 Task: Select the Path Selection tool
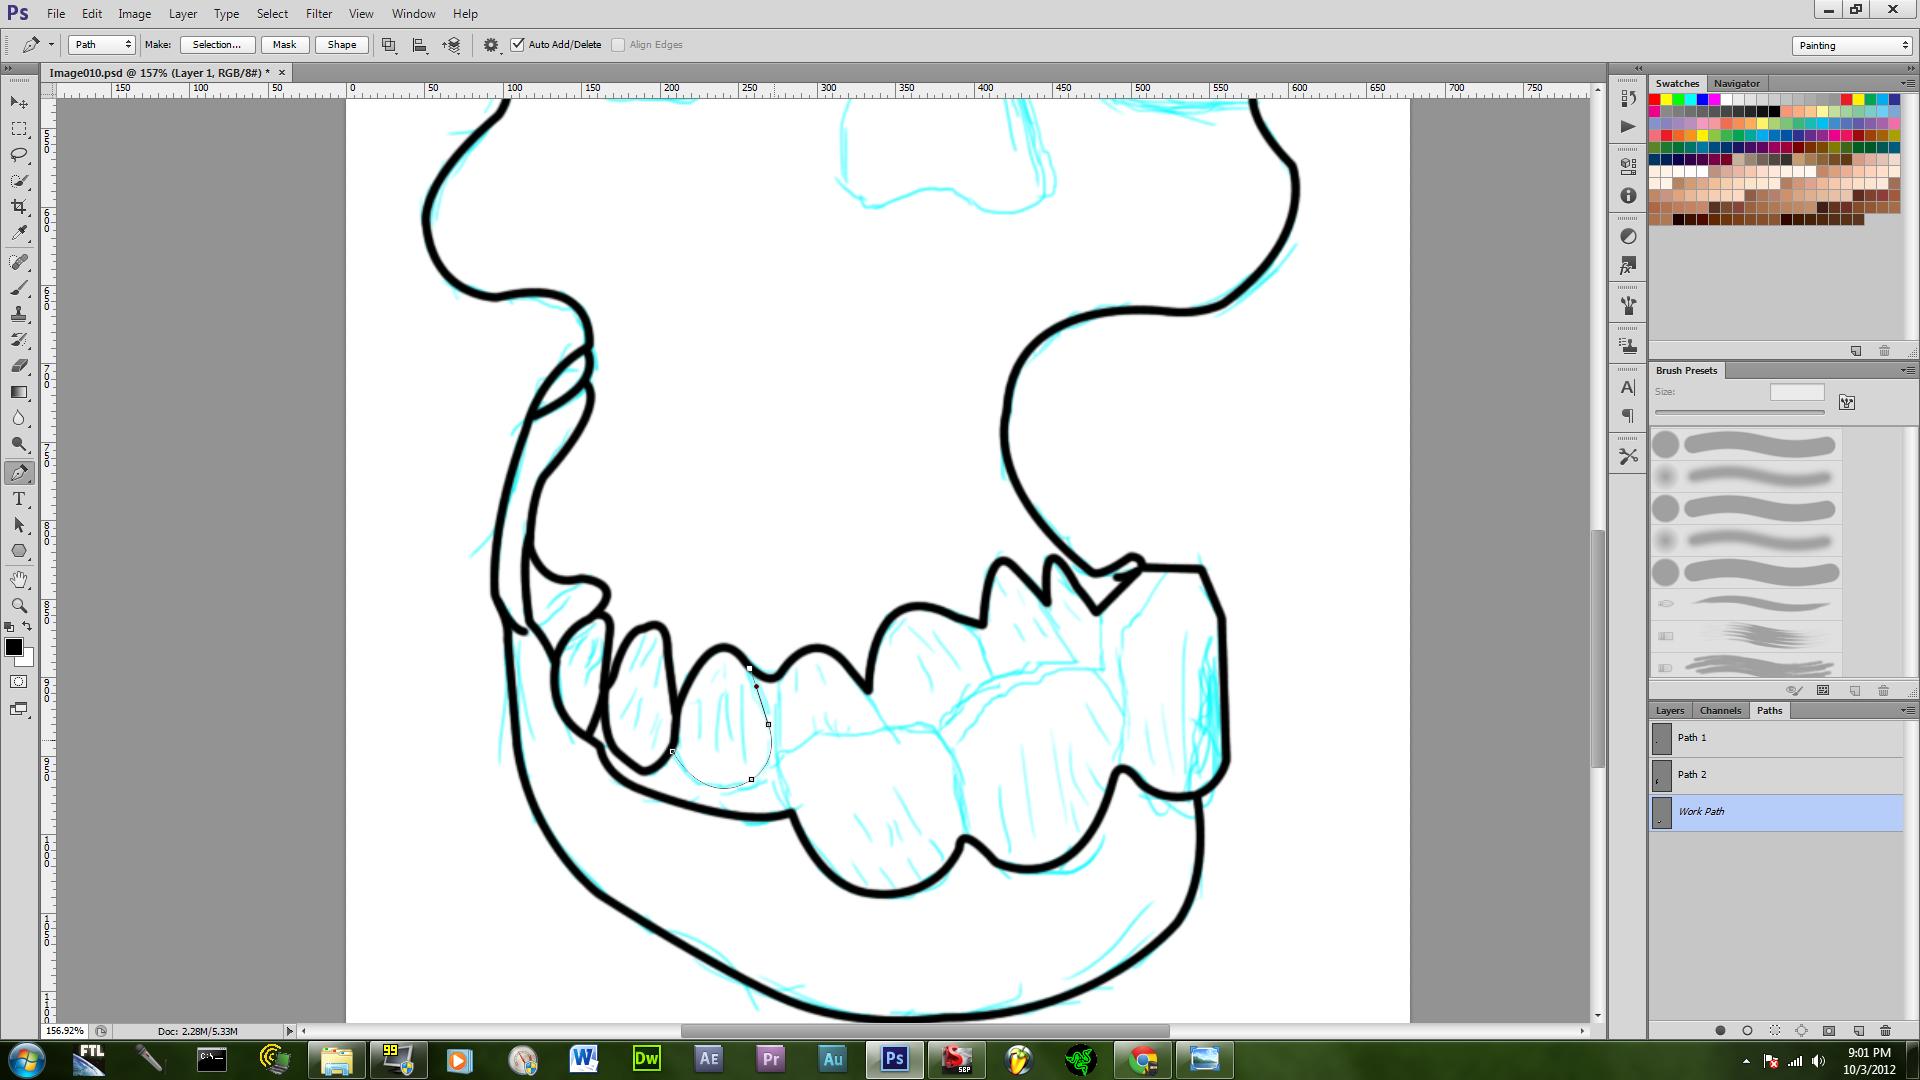(19, 525)
